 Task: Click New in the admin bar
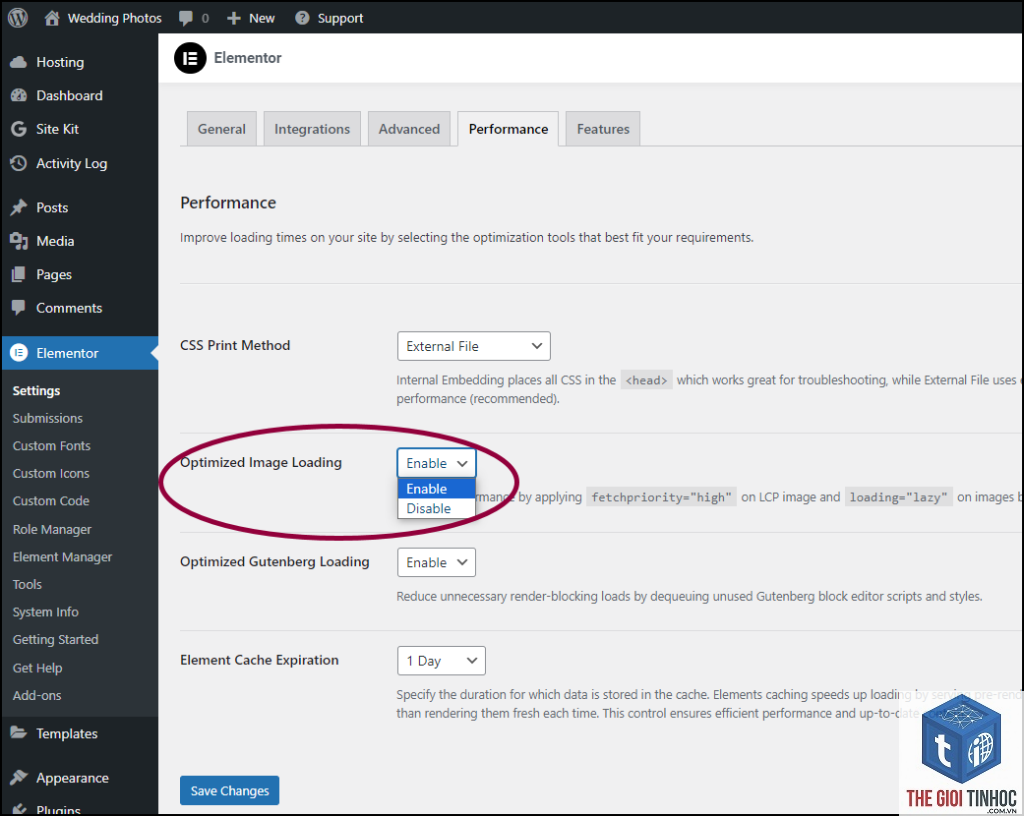click(x=262, y=18)
